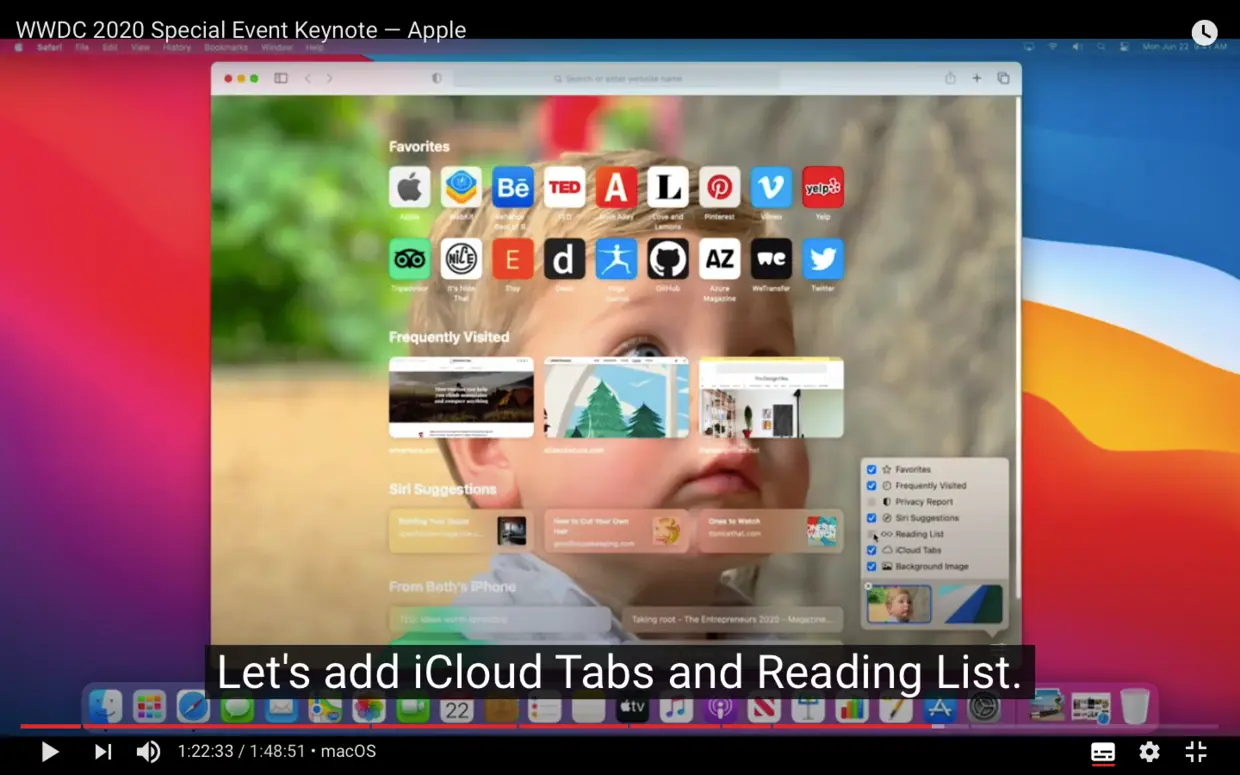Open the GitHub favorite icon
This screenshot has height=775, width=1240.
[x=668, y=259]
